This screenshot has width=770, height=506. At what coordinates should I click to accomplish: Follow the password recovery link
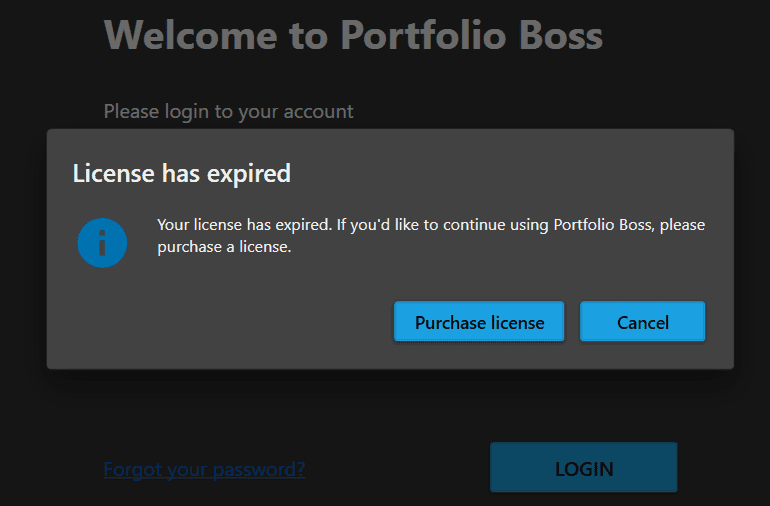pyautogui.click(x=204, y=469)
